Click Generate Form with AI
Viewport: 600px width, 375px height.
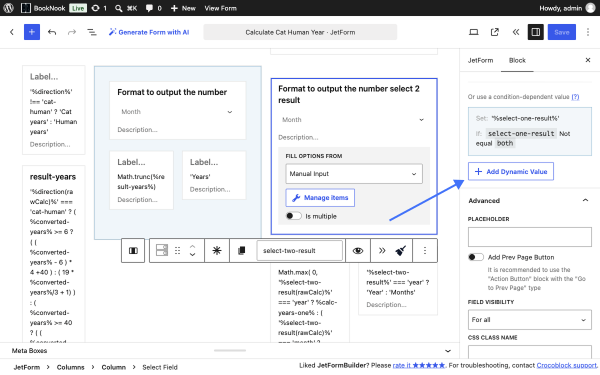(x=149, y=32)
